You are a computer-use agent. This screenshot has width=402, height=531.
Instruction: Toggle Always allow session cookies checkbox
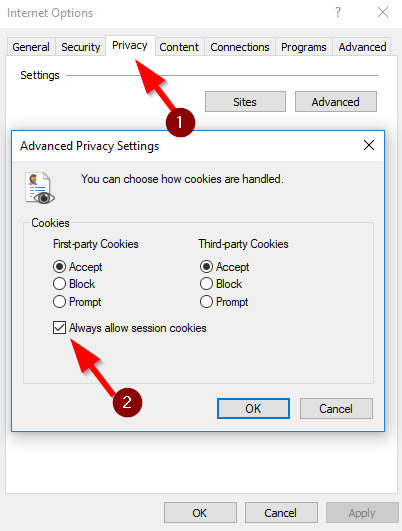pyautogui.click(x=59, y=327)
